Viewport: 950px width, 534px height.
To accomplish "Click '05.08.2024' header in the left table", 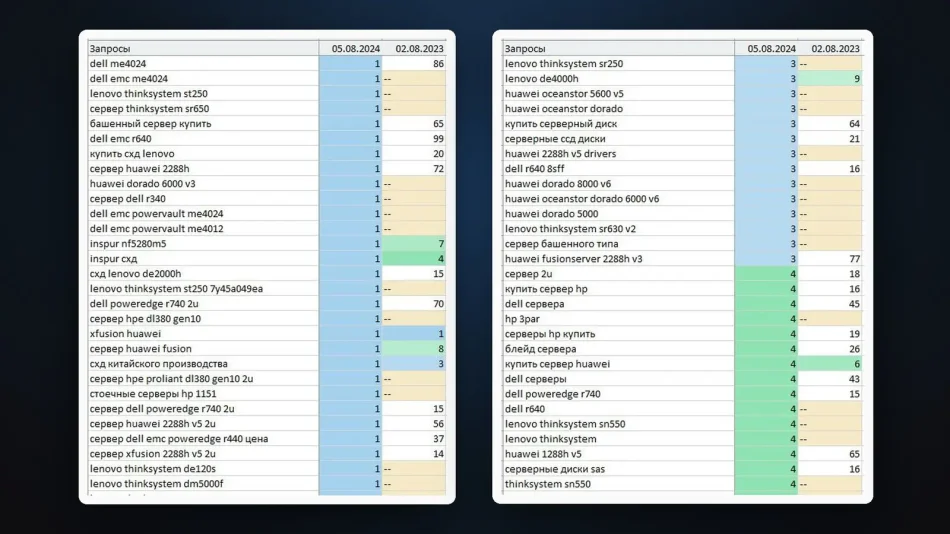I will (350, 48).
